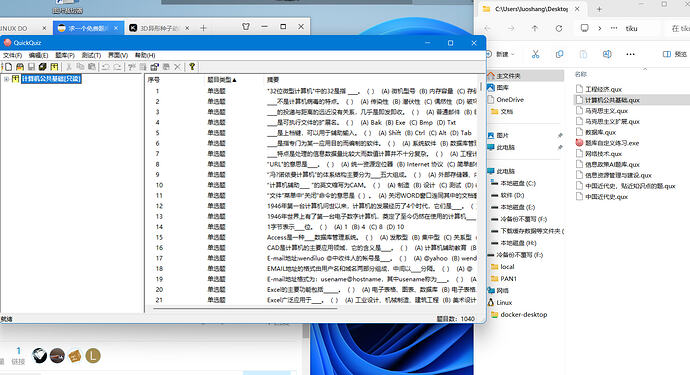
Task: Open the 测试(T) menu
Action: coord(91,55)
